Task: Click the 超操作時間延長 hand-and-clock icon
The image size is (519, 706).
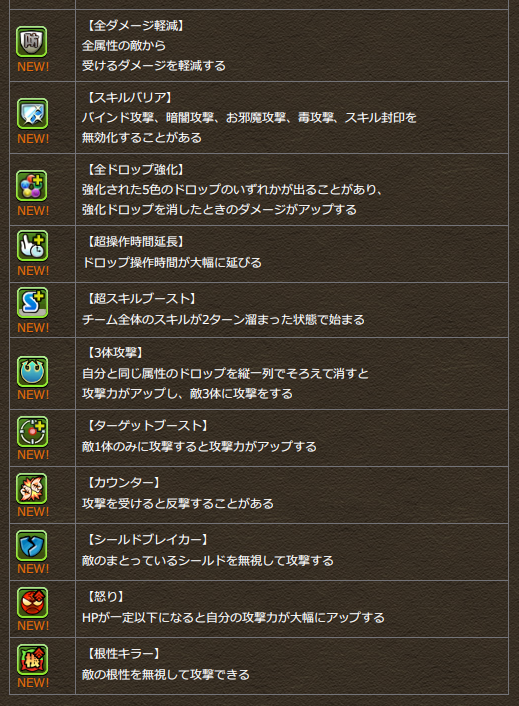Action: click(x=32, y=246)
